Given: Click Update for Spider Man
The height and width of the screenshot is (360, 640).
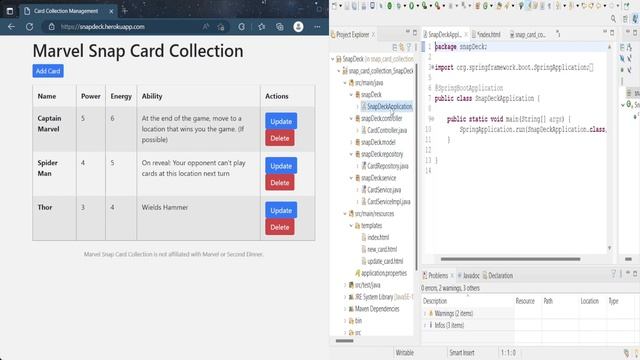Looking at the screenshot, I should pyautogui.click(x=281, y=166).
